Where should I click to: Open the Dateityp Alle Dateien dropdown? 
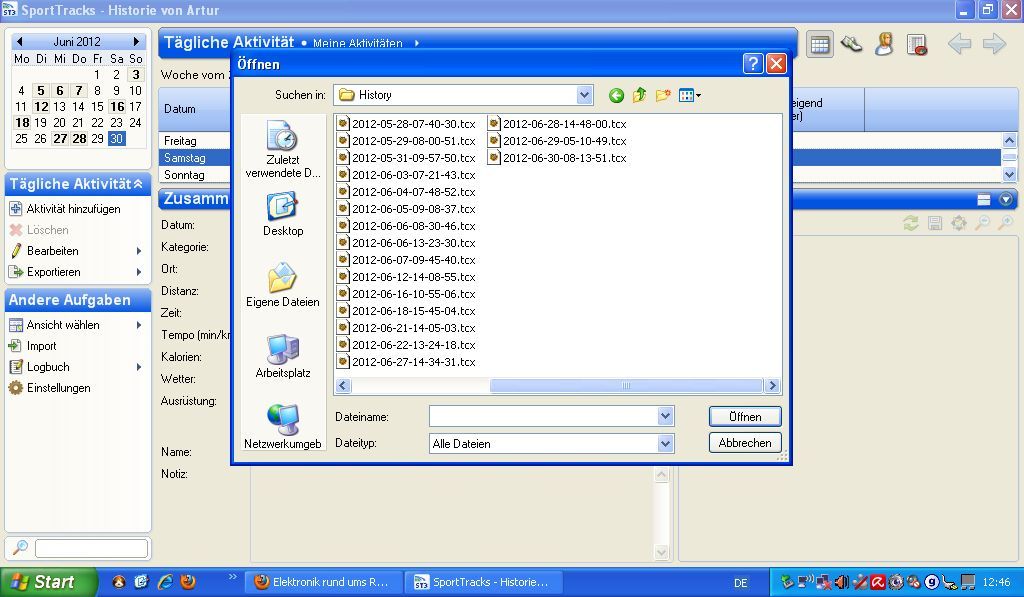click(665, 444)
